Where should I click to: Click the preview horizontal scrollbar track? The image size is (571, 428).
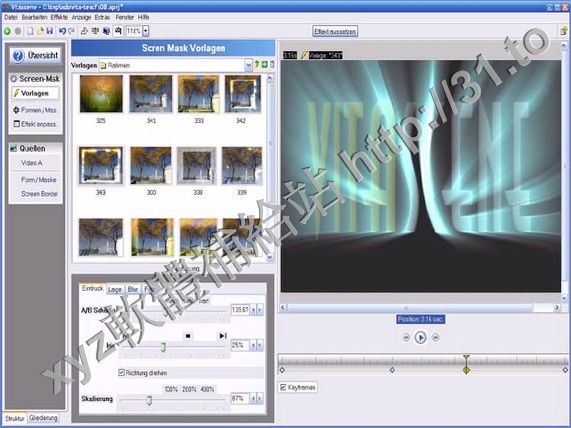click(x=421, y=308)
